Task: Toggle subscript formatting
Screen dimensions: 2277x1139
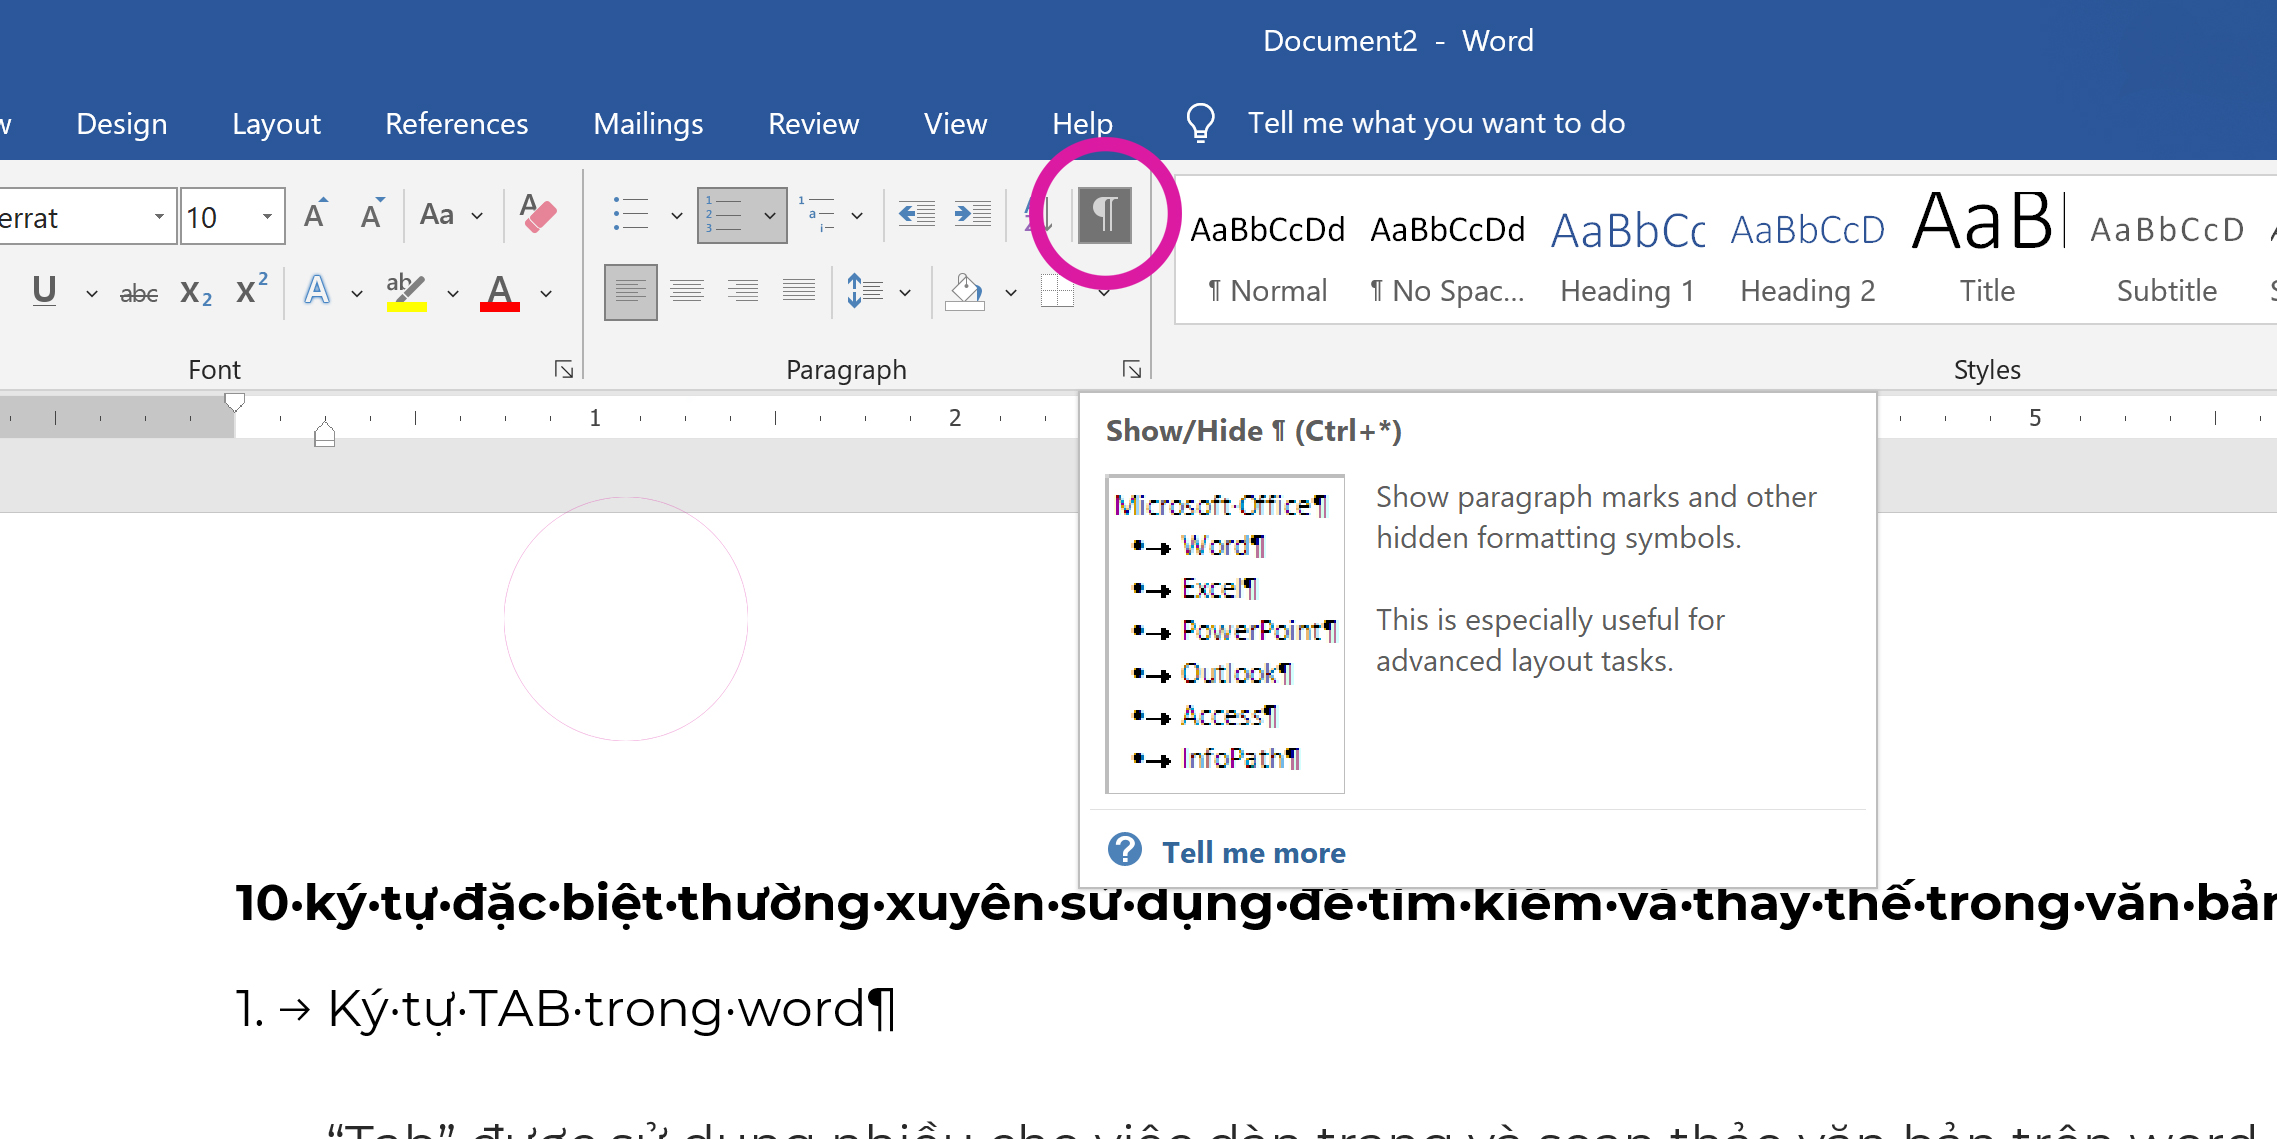Action: pyautogui.click(x=196, y=293)
